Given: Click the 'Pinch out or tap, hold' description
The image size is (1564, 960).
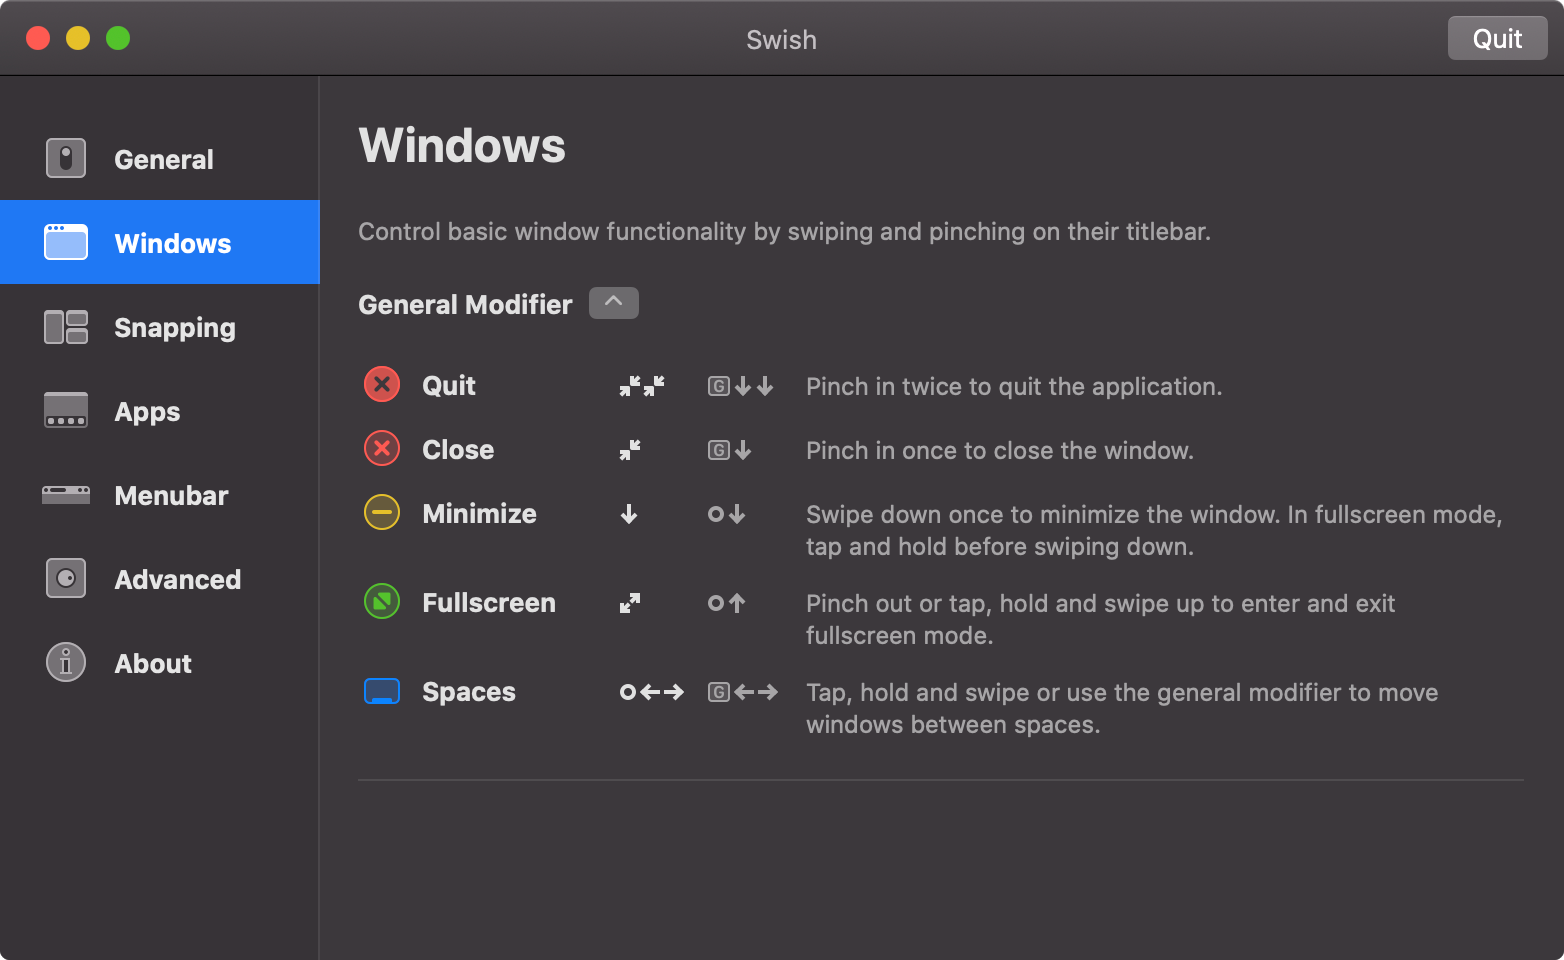Looking at the screenshot, I should tap(1100, 619).
